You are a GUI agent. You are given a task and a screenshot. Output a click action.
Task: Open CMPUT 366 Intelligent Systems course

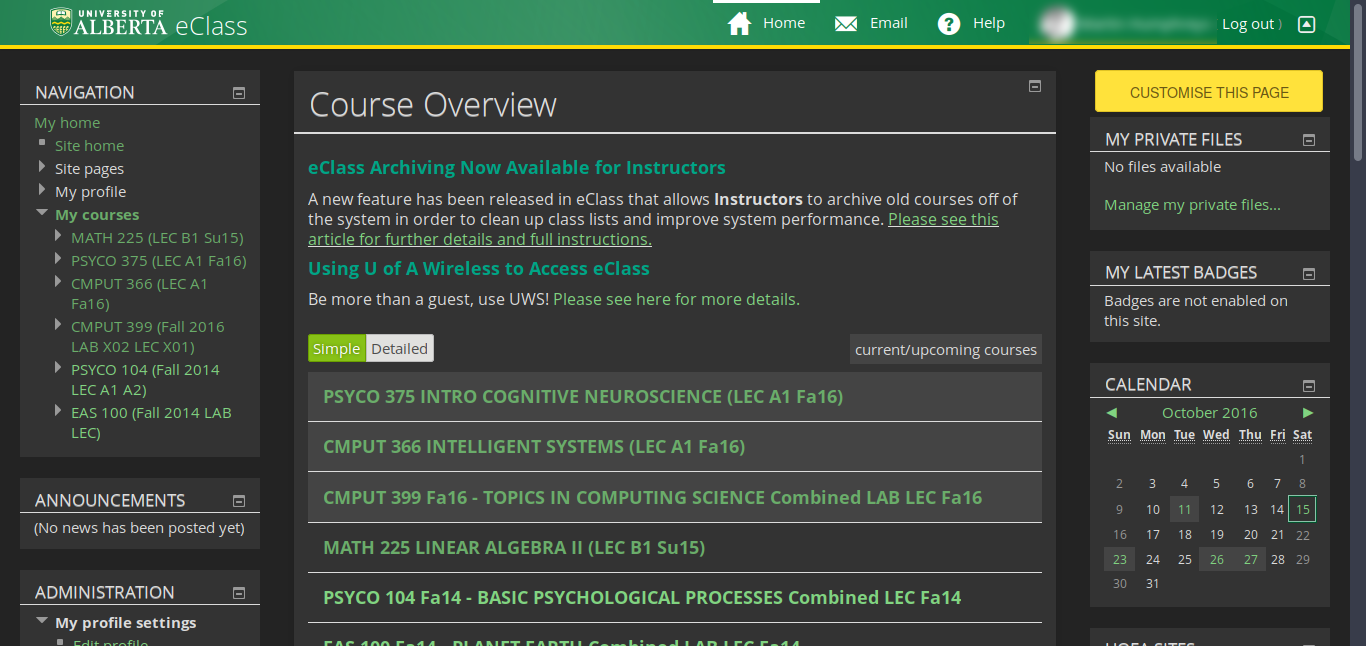(x=534, y=447)
